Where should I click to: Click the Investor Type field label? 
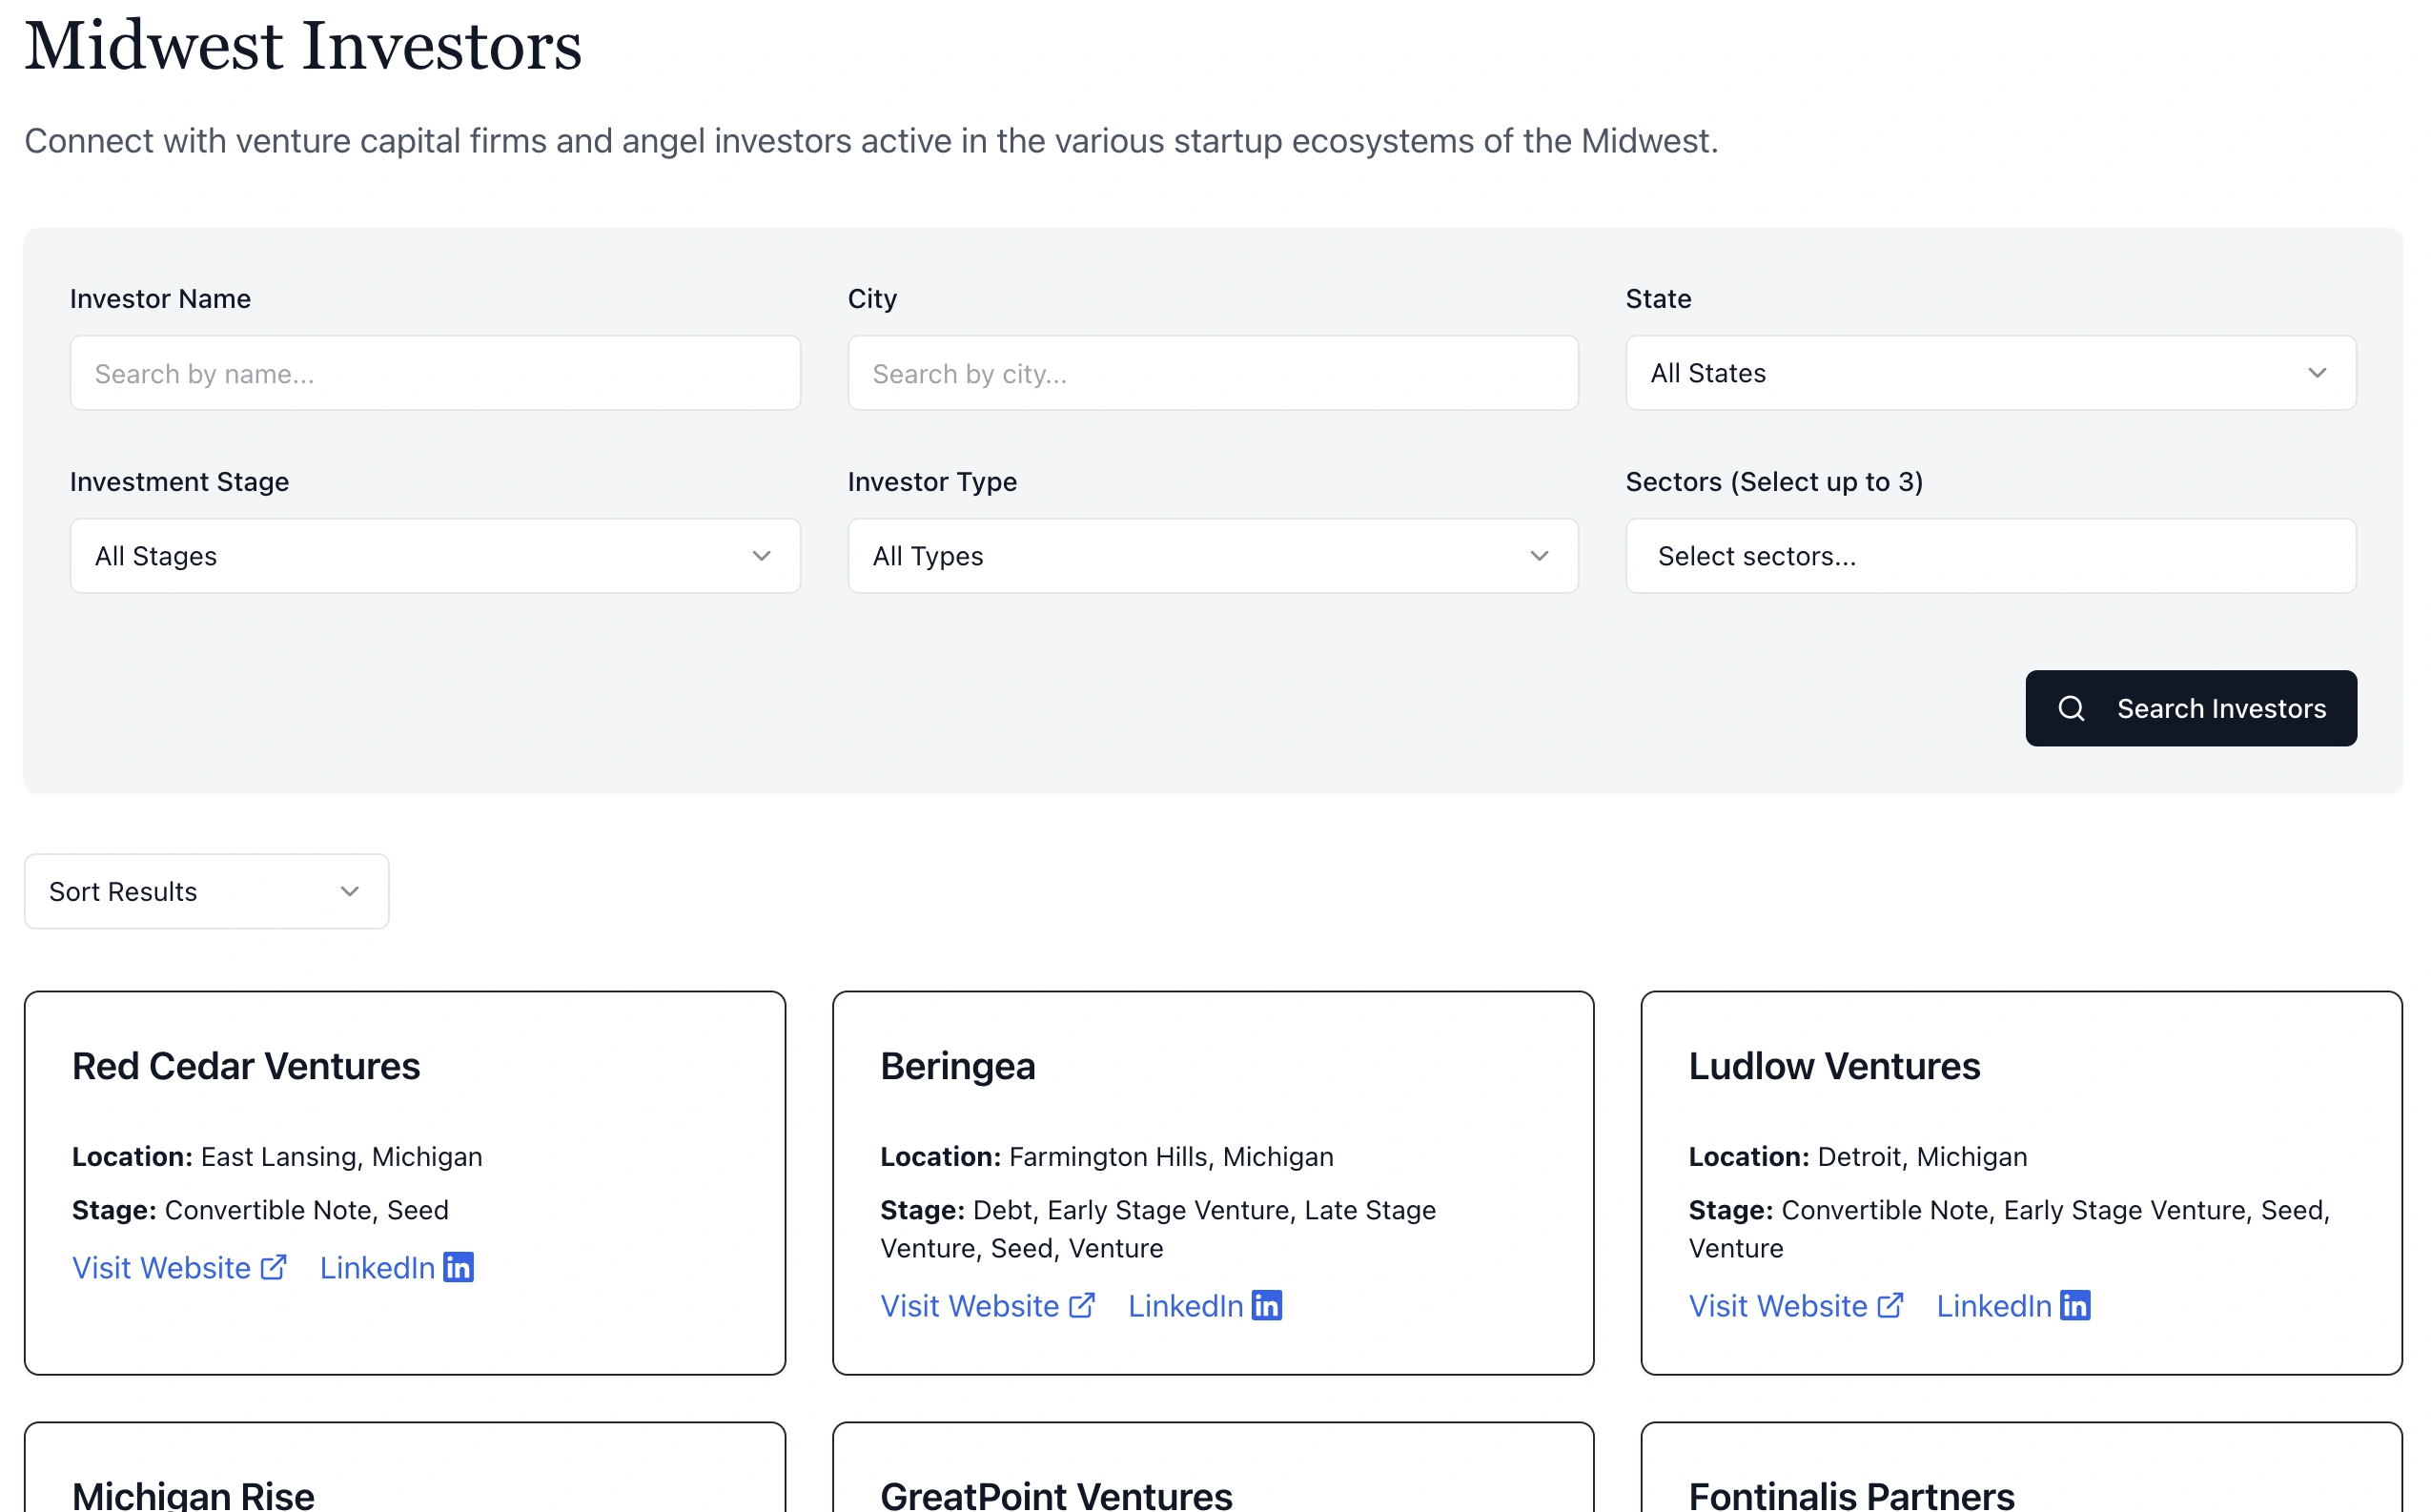[x=932, y=482]
